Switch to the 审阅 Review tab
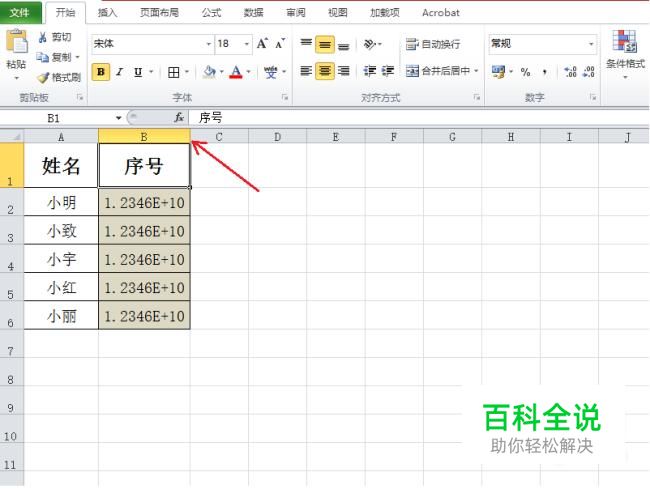 [x=296, y=13]
